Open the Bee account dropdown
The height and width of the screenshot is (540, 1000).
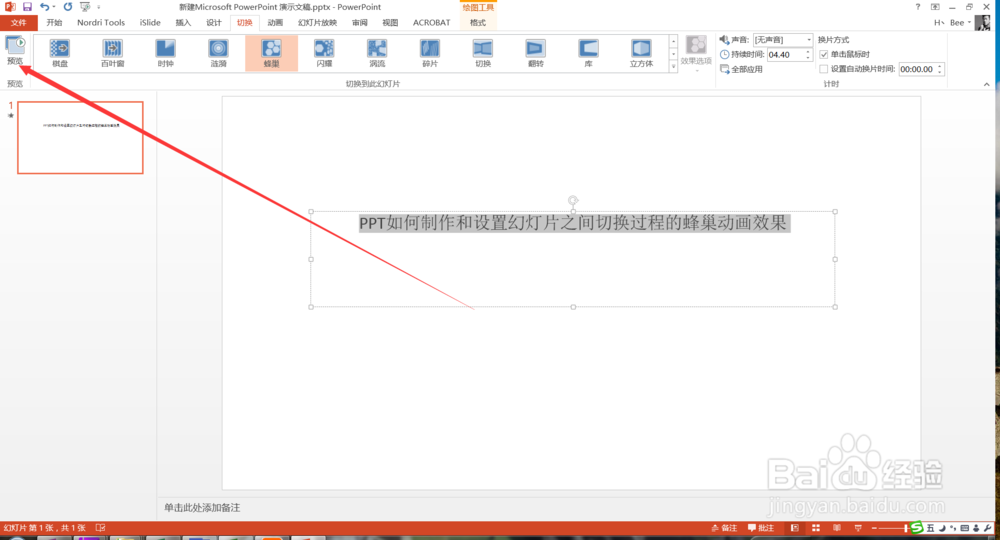point(960,22)
